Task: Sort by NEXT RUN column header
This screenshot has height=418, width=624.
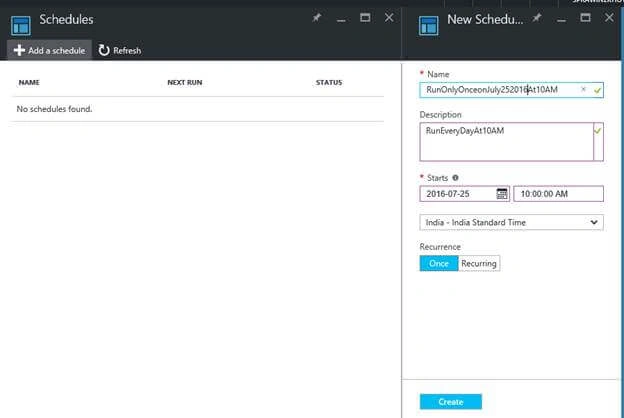Action: point(185,82)
